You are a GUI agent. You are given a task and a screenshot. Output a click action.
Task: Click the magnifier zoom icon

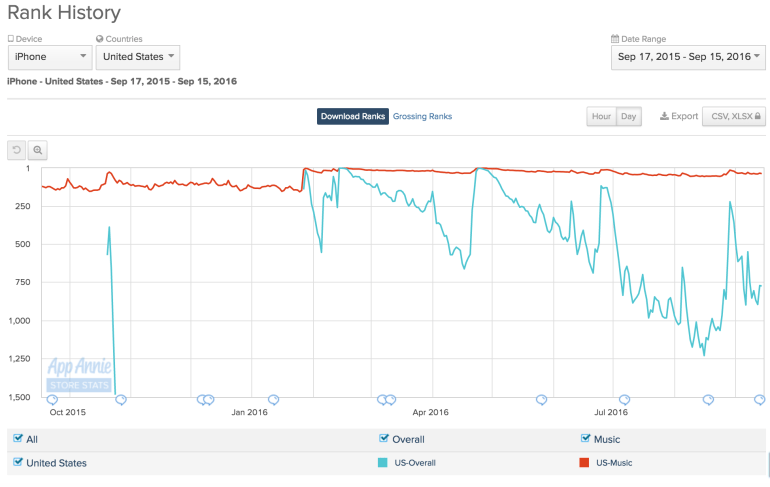click(x=38, y=150)
